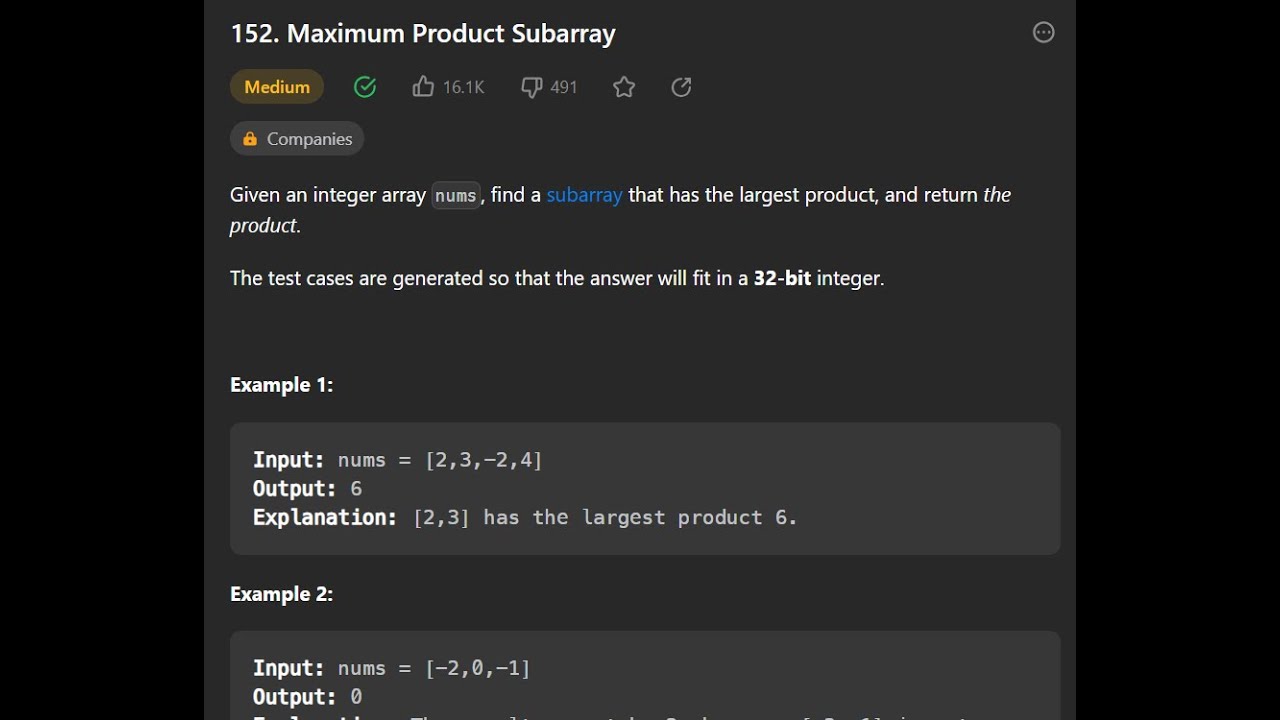Click the Maximum Product Subarray title
Screen dimensions: 1280x720
tap(423, 33)
